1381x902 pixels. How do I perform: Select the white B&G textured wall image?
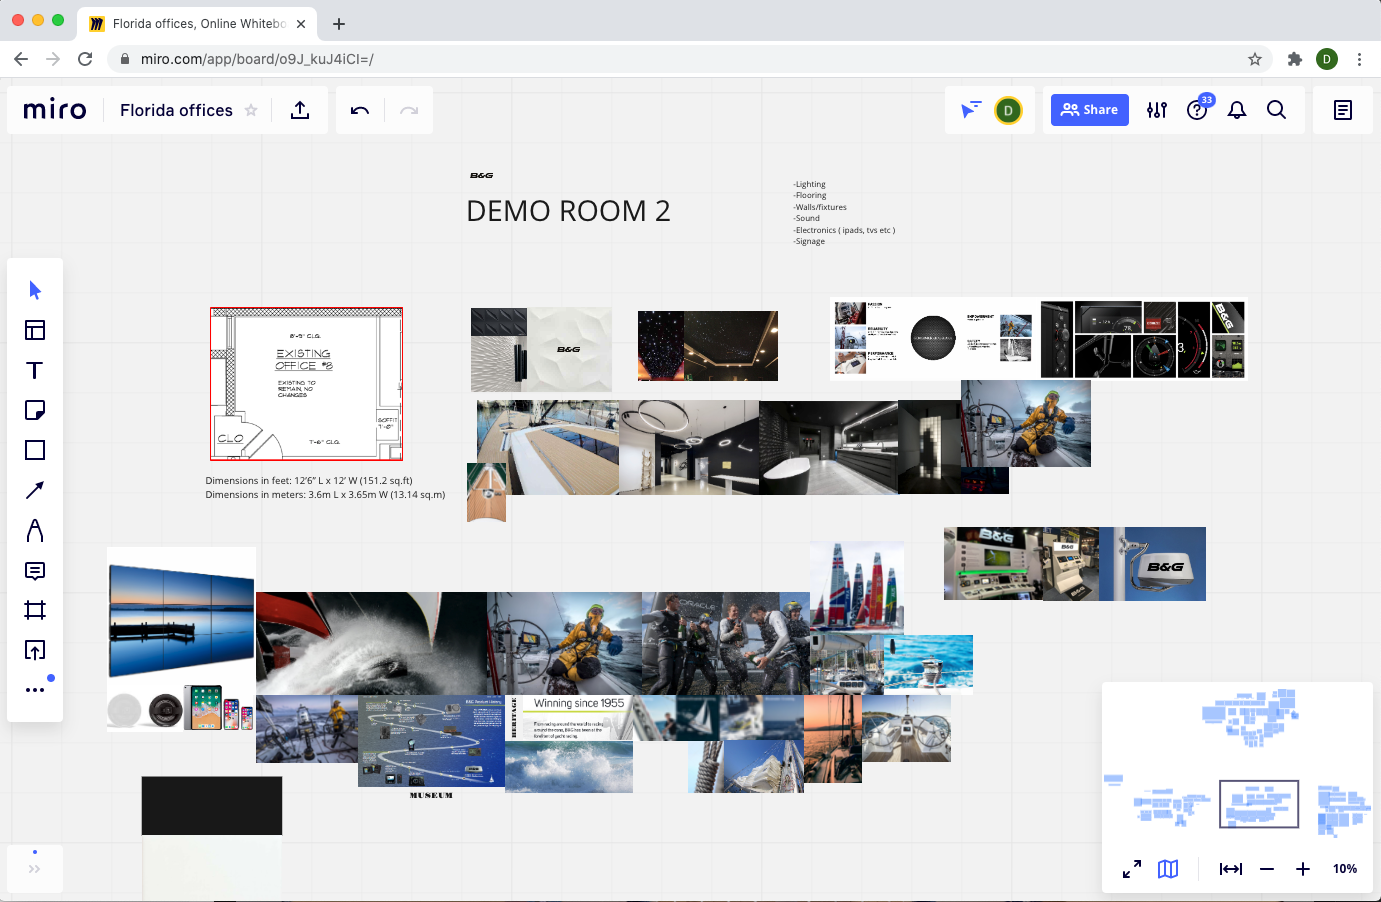pyautogui.click(x=569, y=349)
